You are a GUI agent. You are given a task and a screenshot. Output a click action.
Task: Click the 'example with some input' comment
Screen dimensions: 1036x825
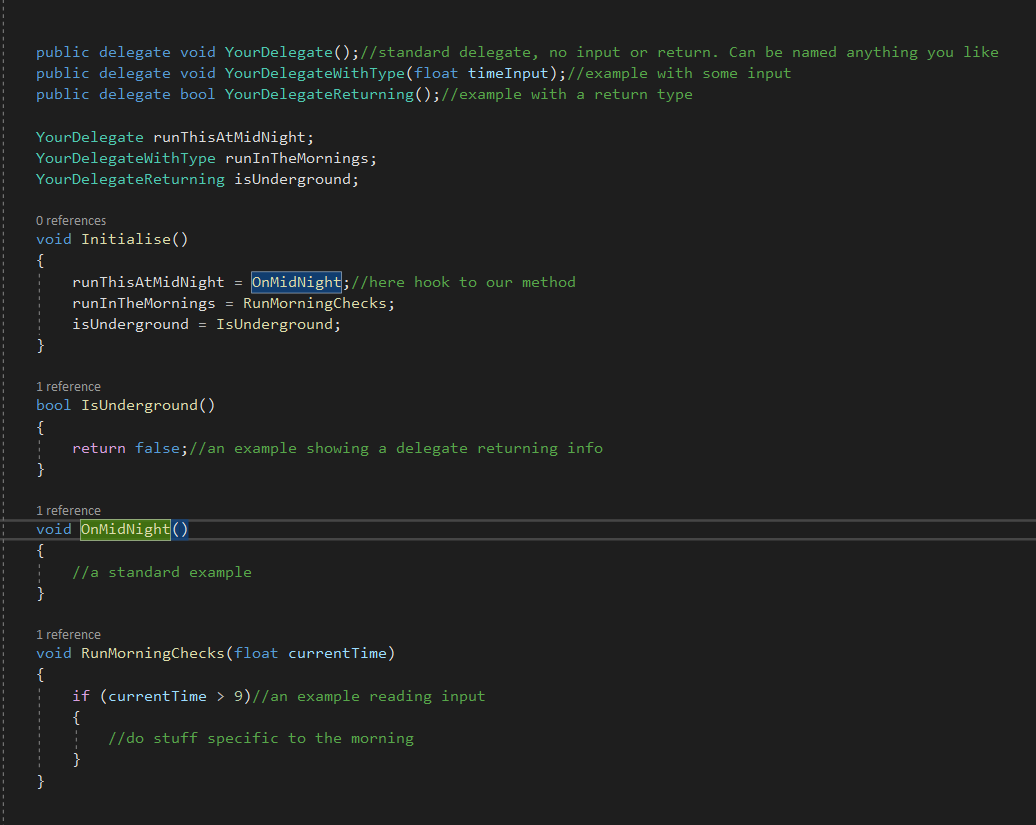[679, 73]
